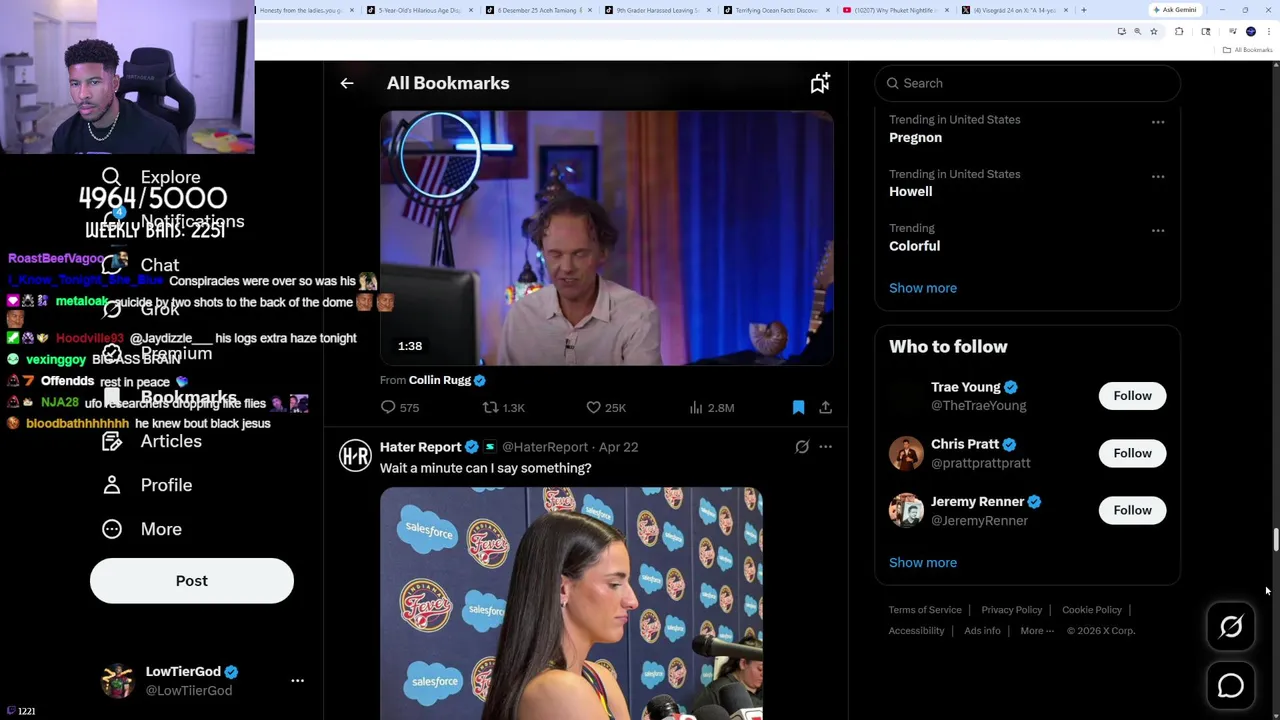Open the bookmark folders icon in header
The height and width of the screenshot is (720, 1280).
point(820,83)
